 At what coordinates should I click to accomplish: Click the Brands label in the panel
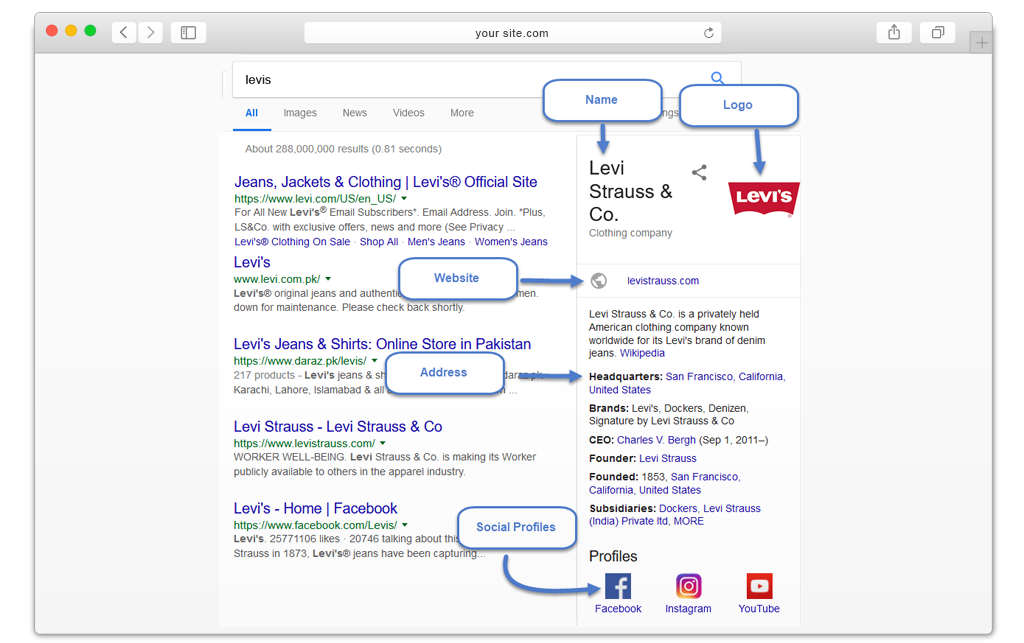[x=609, y=408]
